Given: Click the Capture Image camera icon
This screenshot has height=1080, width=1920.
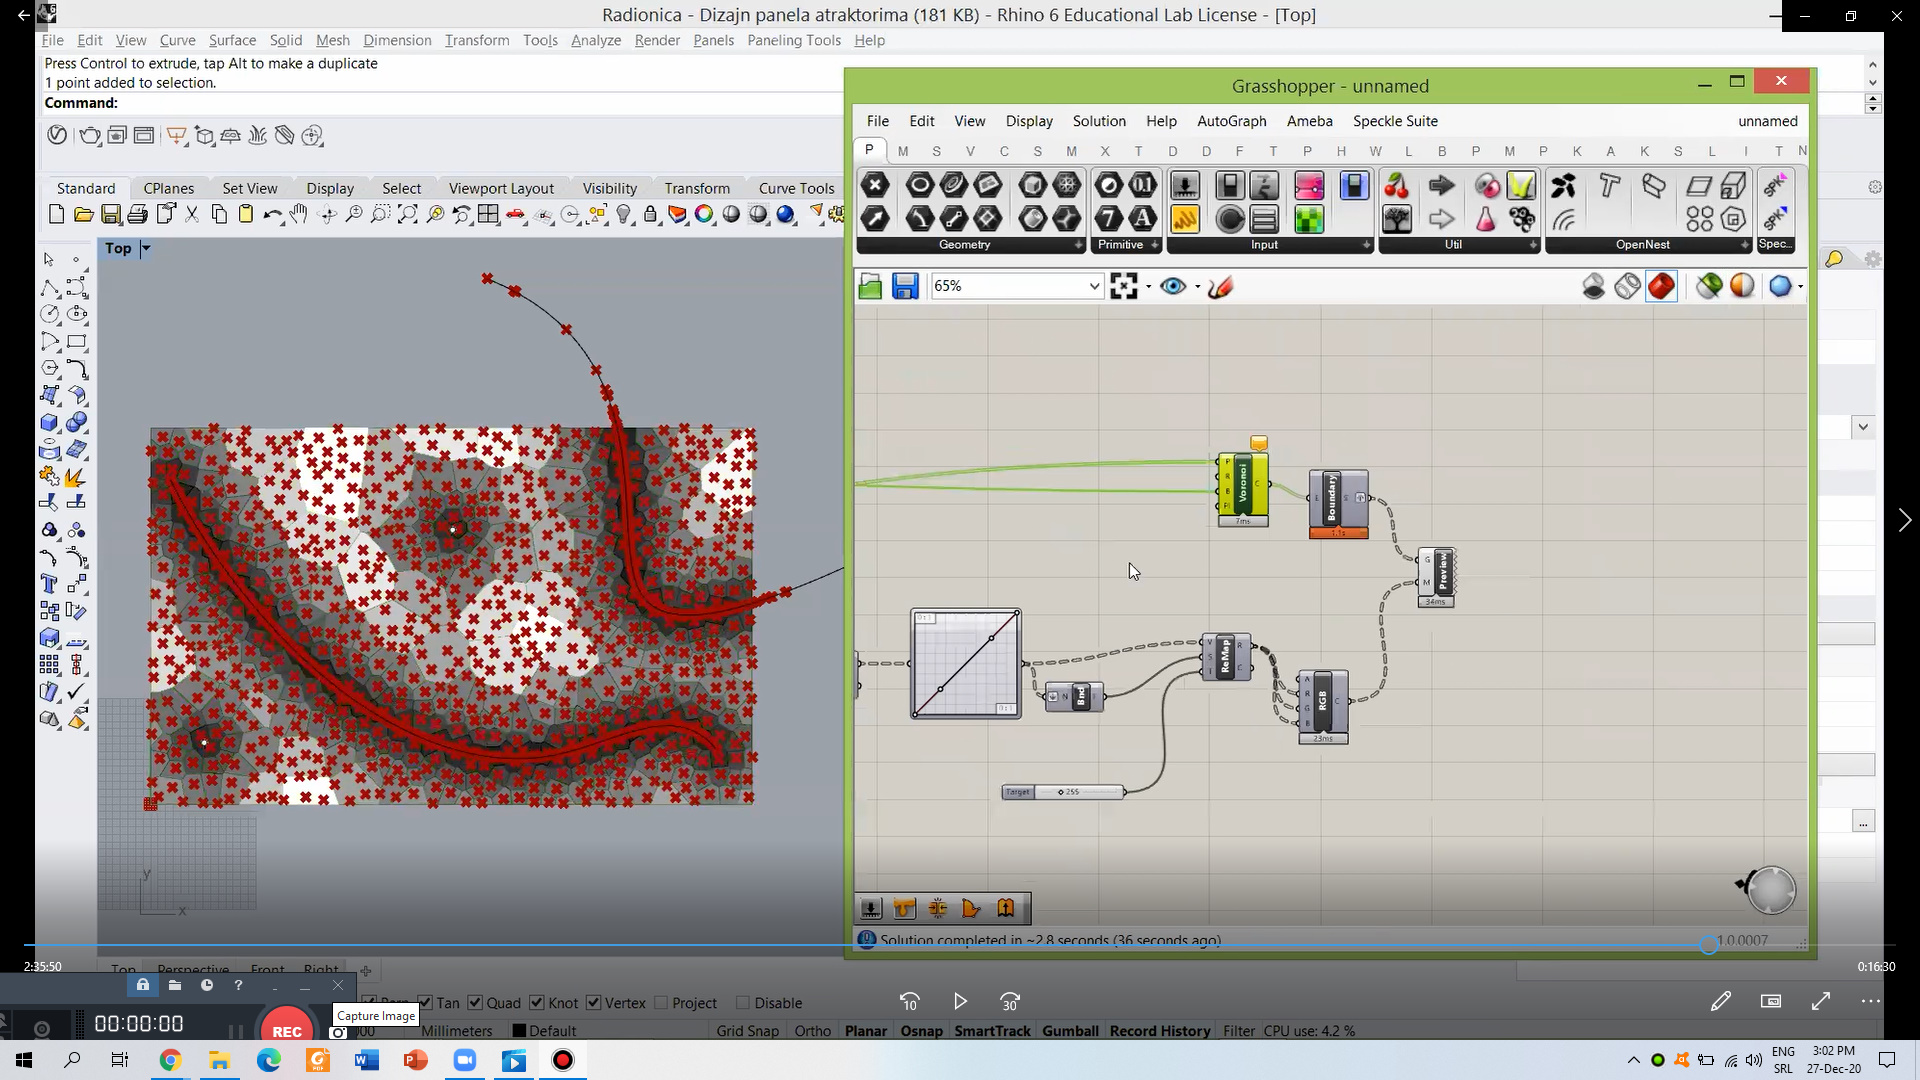Looking at the screenshot, I should pyautogui.click(x=339, y=1032).
